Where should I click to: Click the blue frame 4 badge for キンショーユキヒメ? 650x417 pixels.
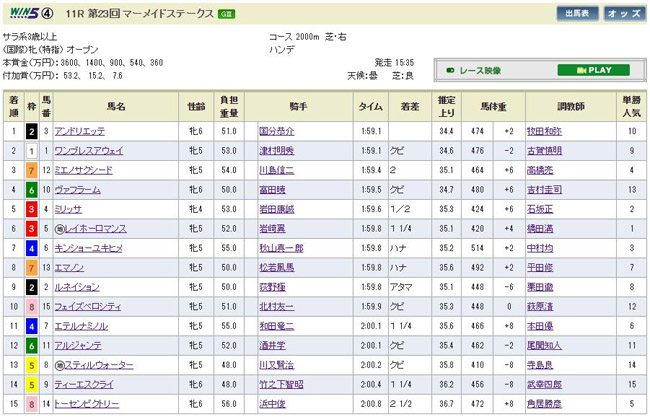(x=31, y=248)
